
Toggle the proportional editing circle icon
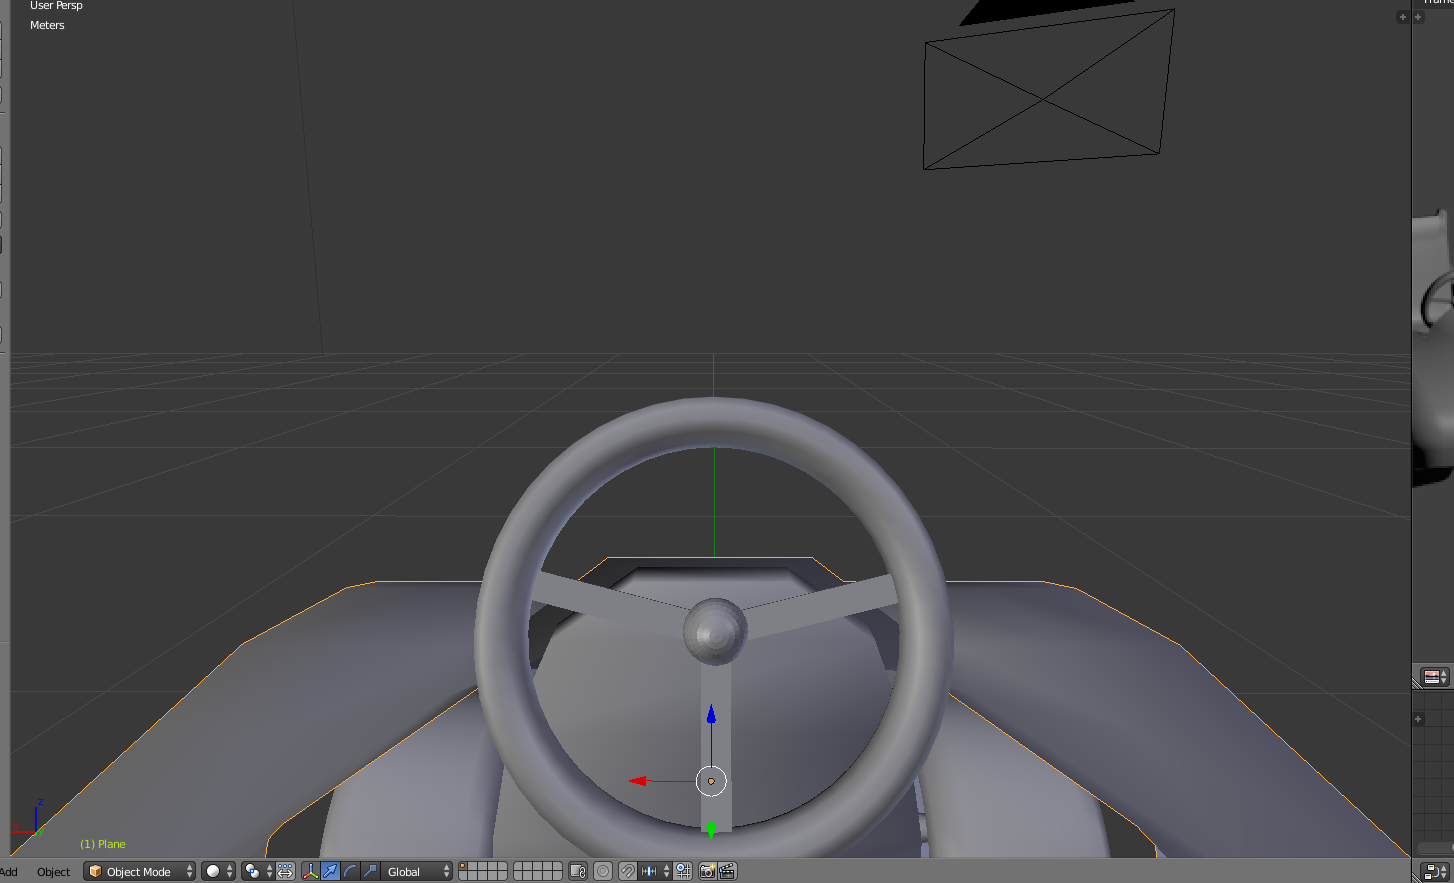[x=603, y=872]
